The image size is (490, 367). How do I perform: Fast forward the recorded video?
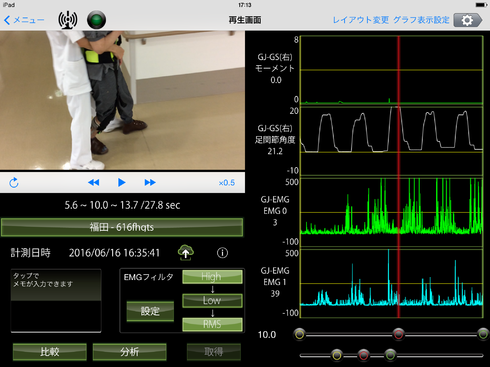click(150, 182)
